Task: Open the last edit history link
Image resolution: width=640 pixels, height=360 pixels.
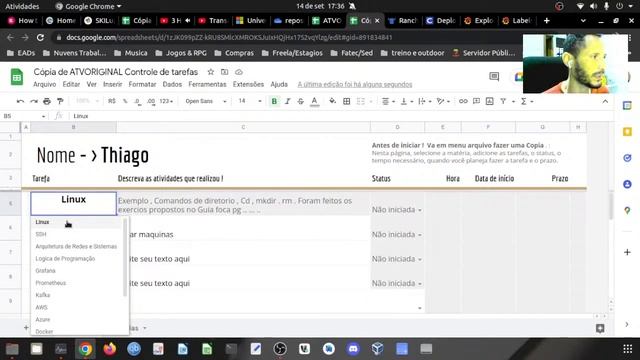Action: 355,84
